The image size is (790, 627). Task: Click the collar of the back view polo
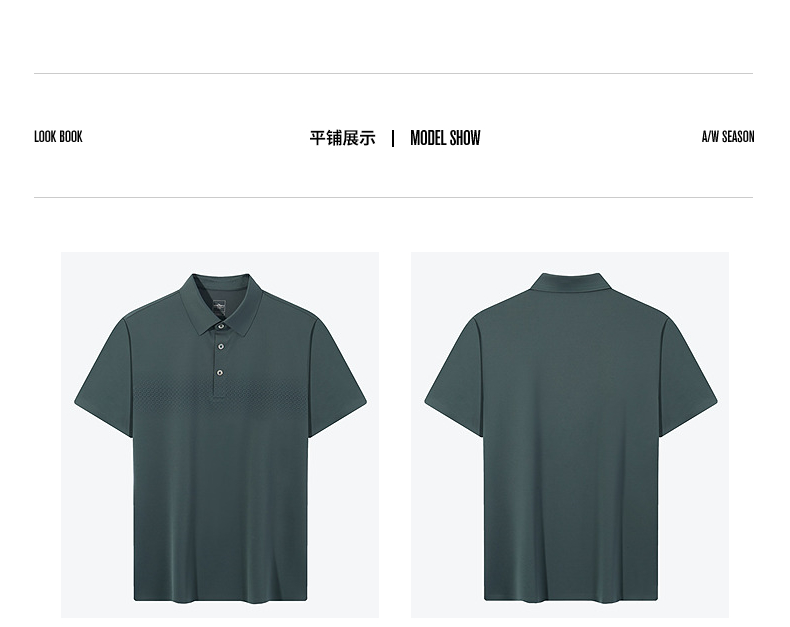[x=570, y=282]
